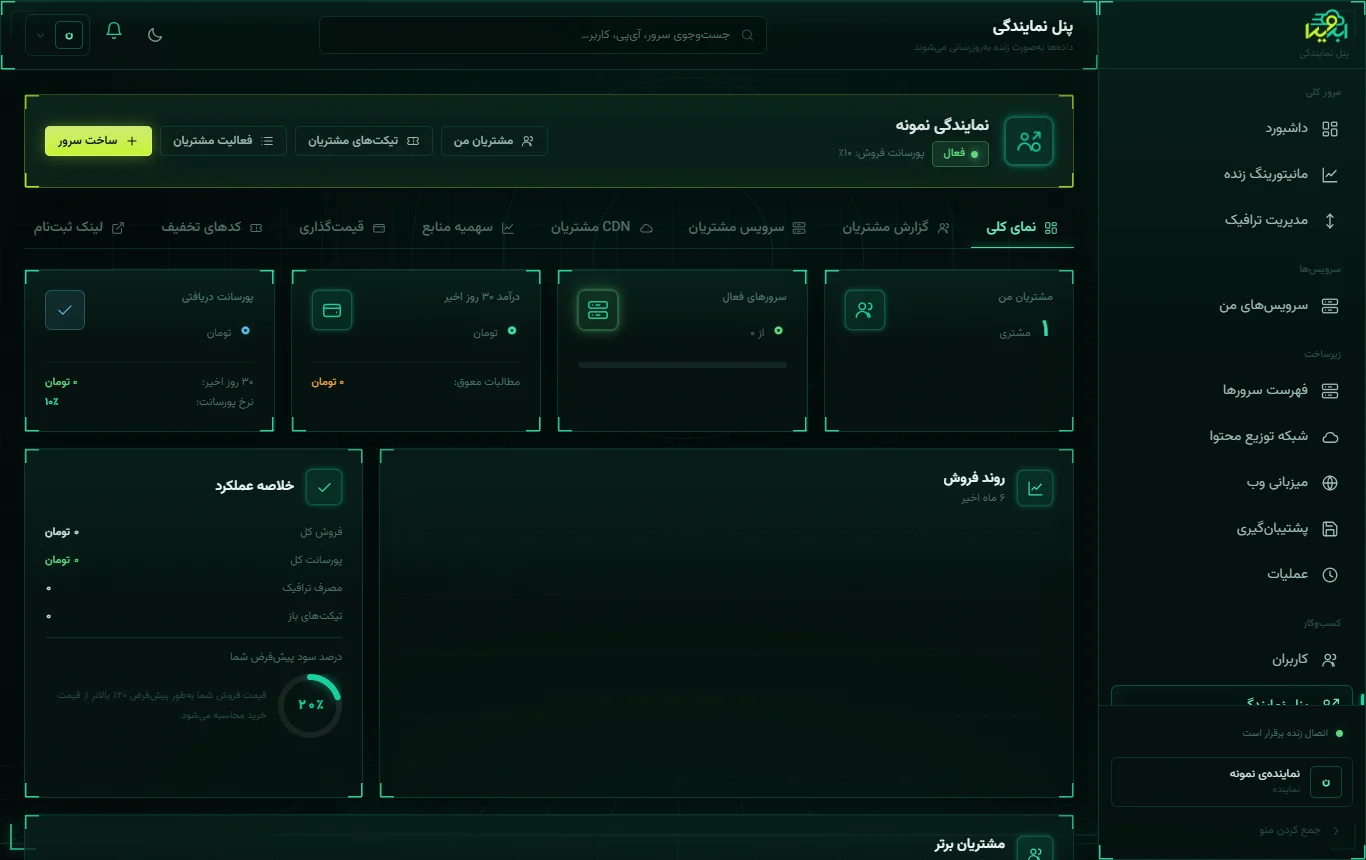
Task: Click the progress bar in «سرورهای فعال» card
Action: [682, 365]
